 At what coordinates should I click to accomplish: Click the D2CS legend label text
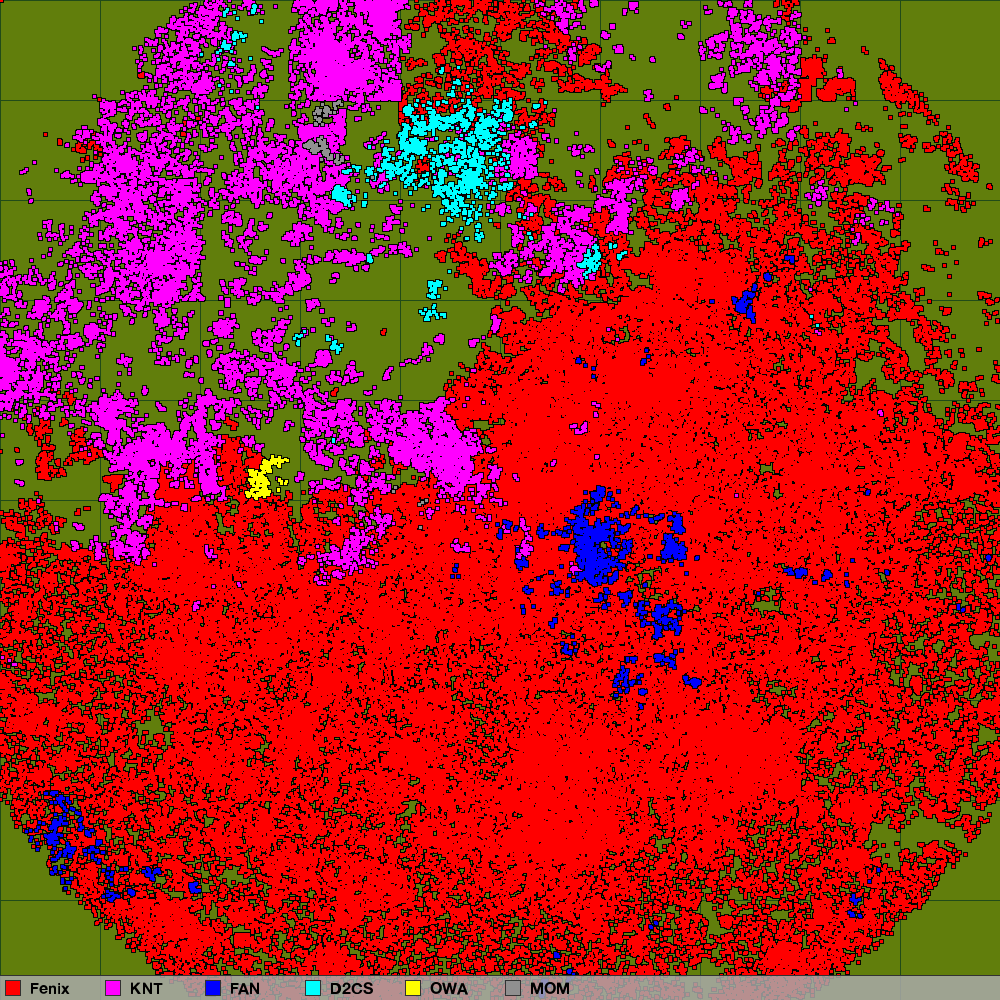(x=351, y=988)
